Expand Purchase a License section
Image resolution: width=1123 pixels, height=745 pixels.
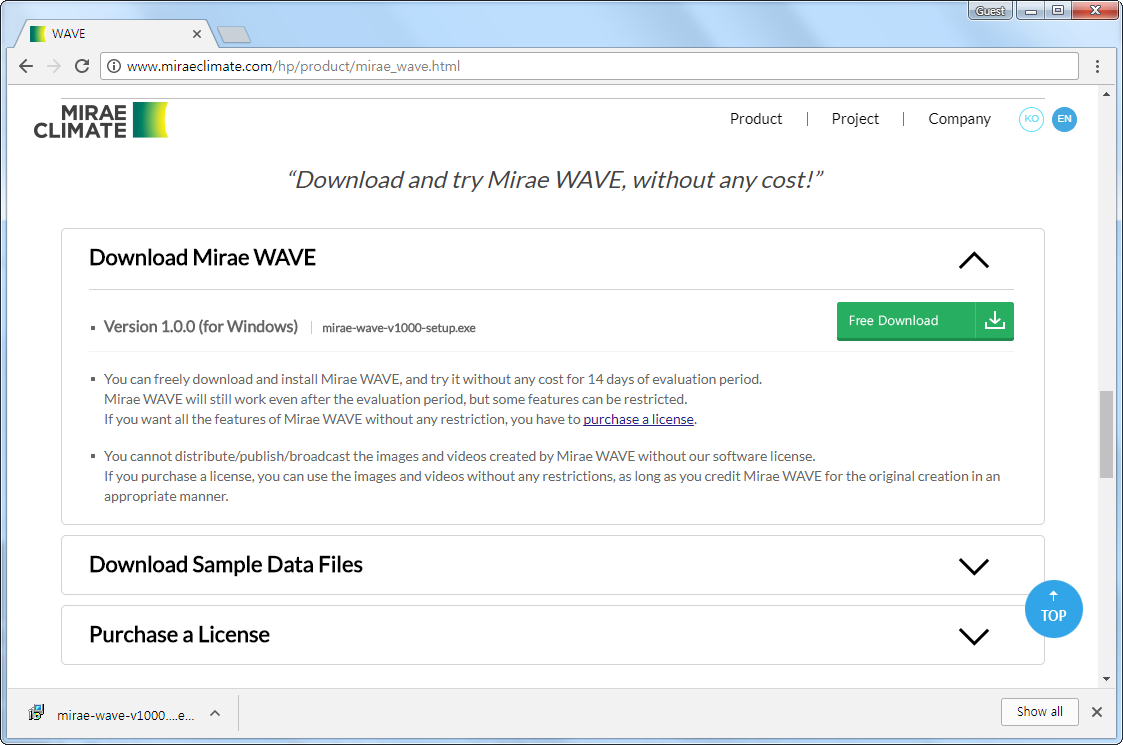(973, 636)
